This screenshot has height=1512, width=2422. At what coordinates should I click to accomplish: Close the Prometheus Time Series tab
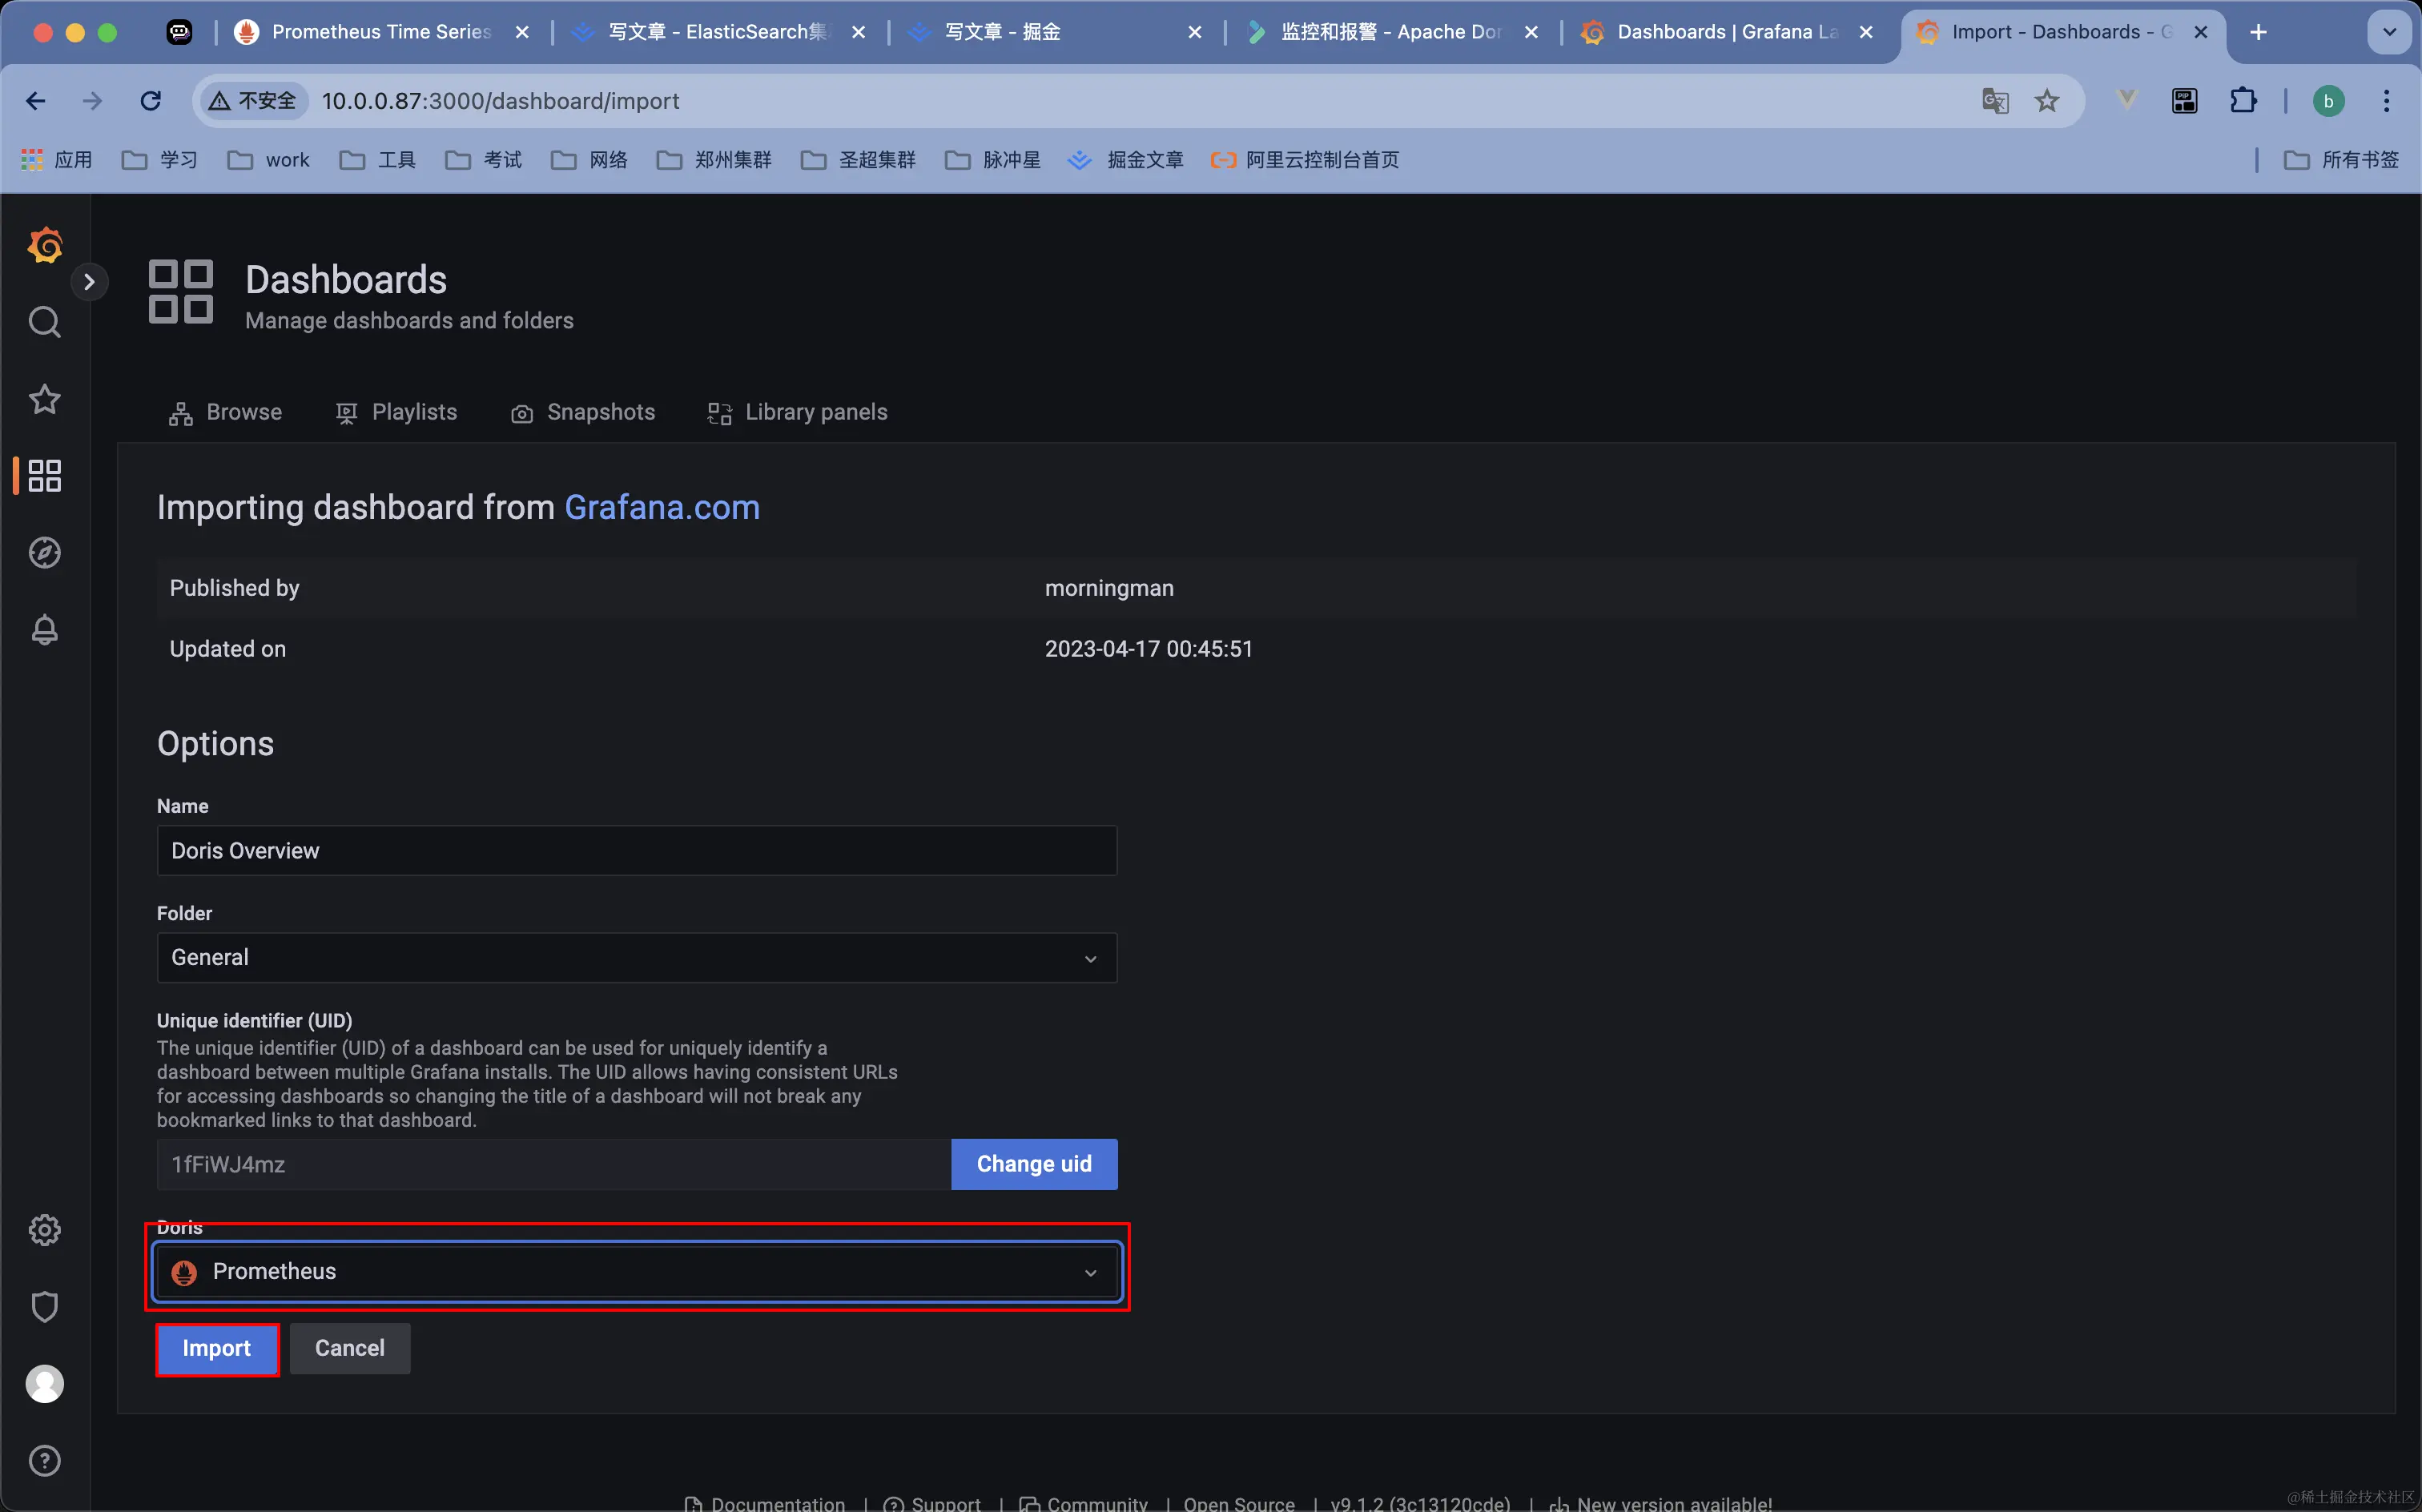(x=522, y=32)
